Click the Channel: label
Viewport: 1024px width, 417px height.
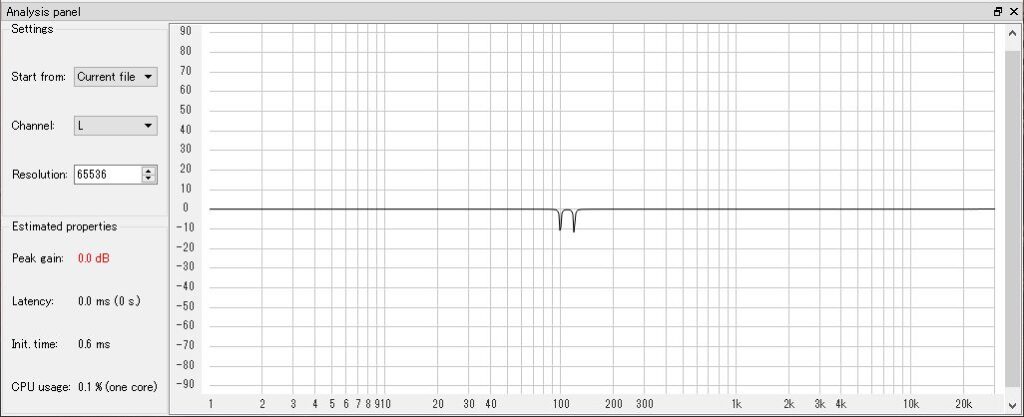pyautogui.click(x=33, y=126)
